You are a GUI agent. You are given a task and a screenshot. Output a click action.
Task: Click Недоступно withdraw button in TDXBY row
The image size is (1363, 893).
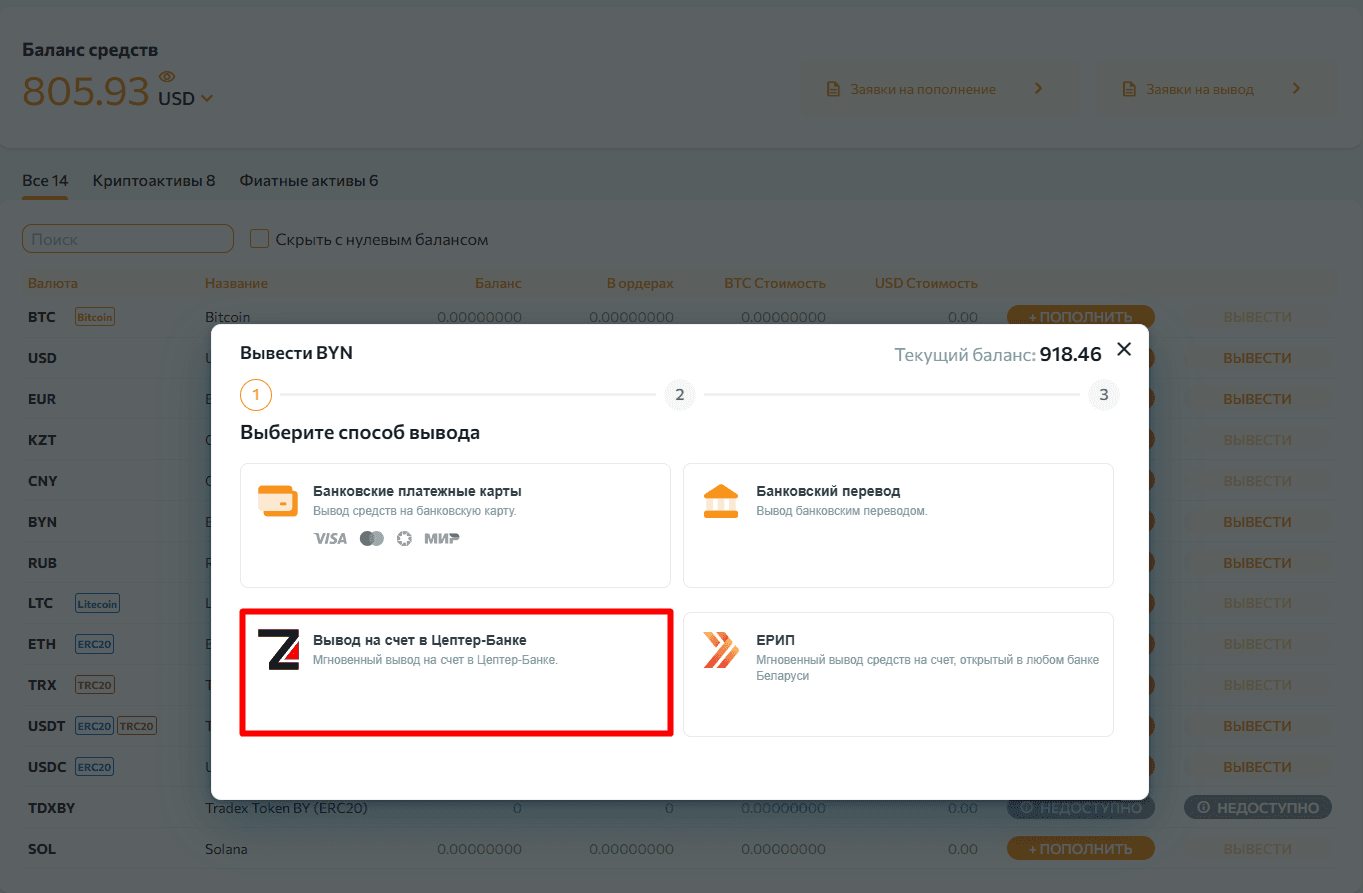tap(1258, 807)
